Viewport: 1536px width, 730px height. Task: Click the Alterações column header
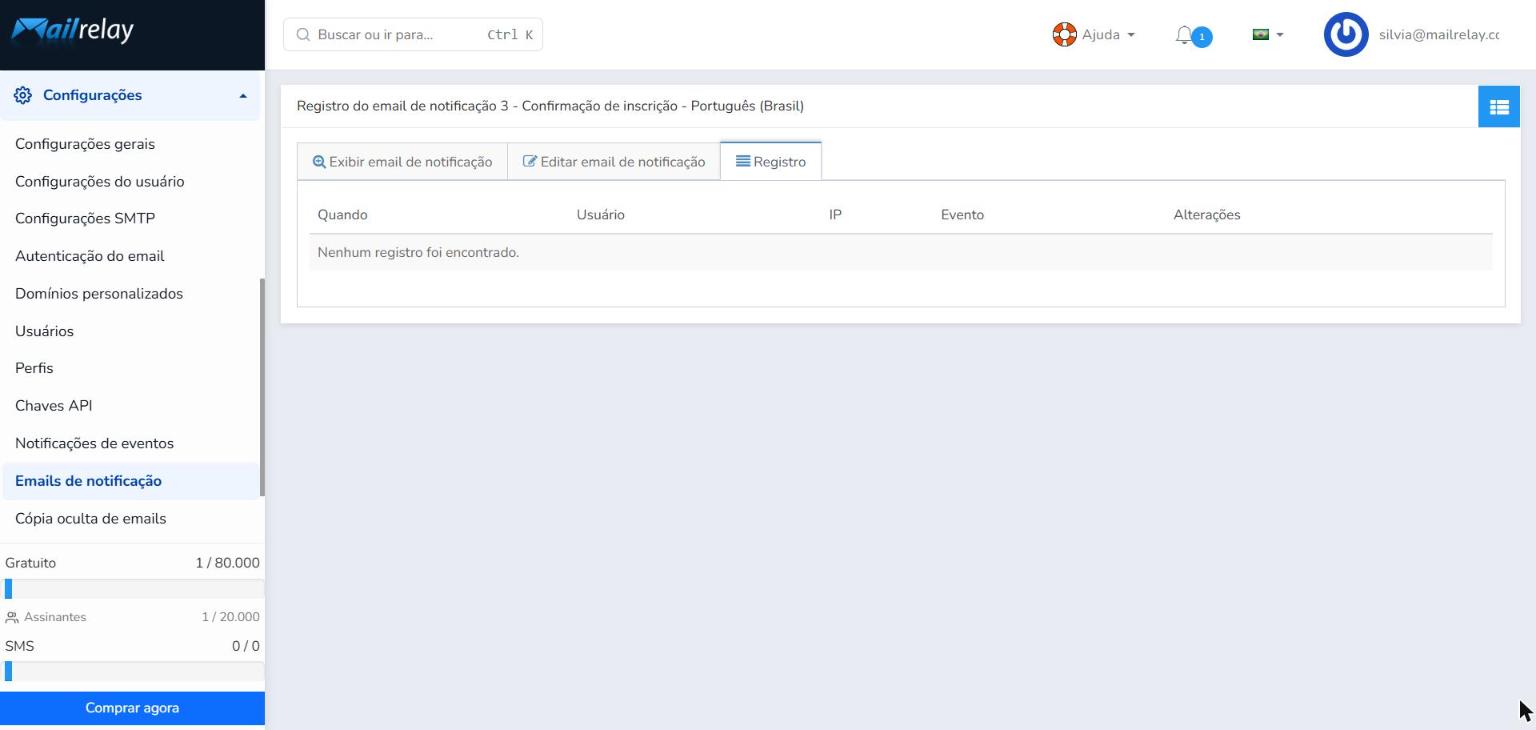1207,215
